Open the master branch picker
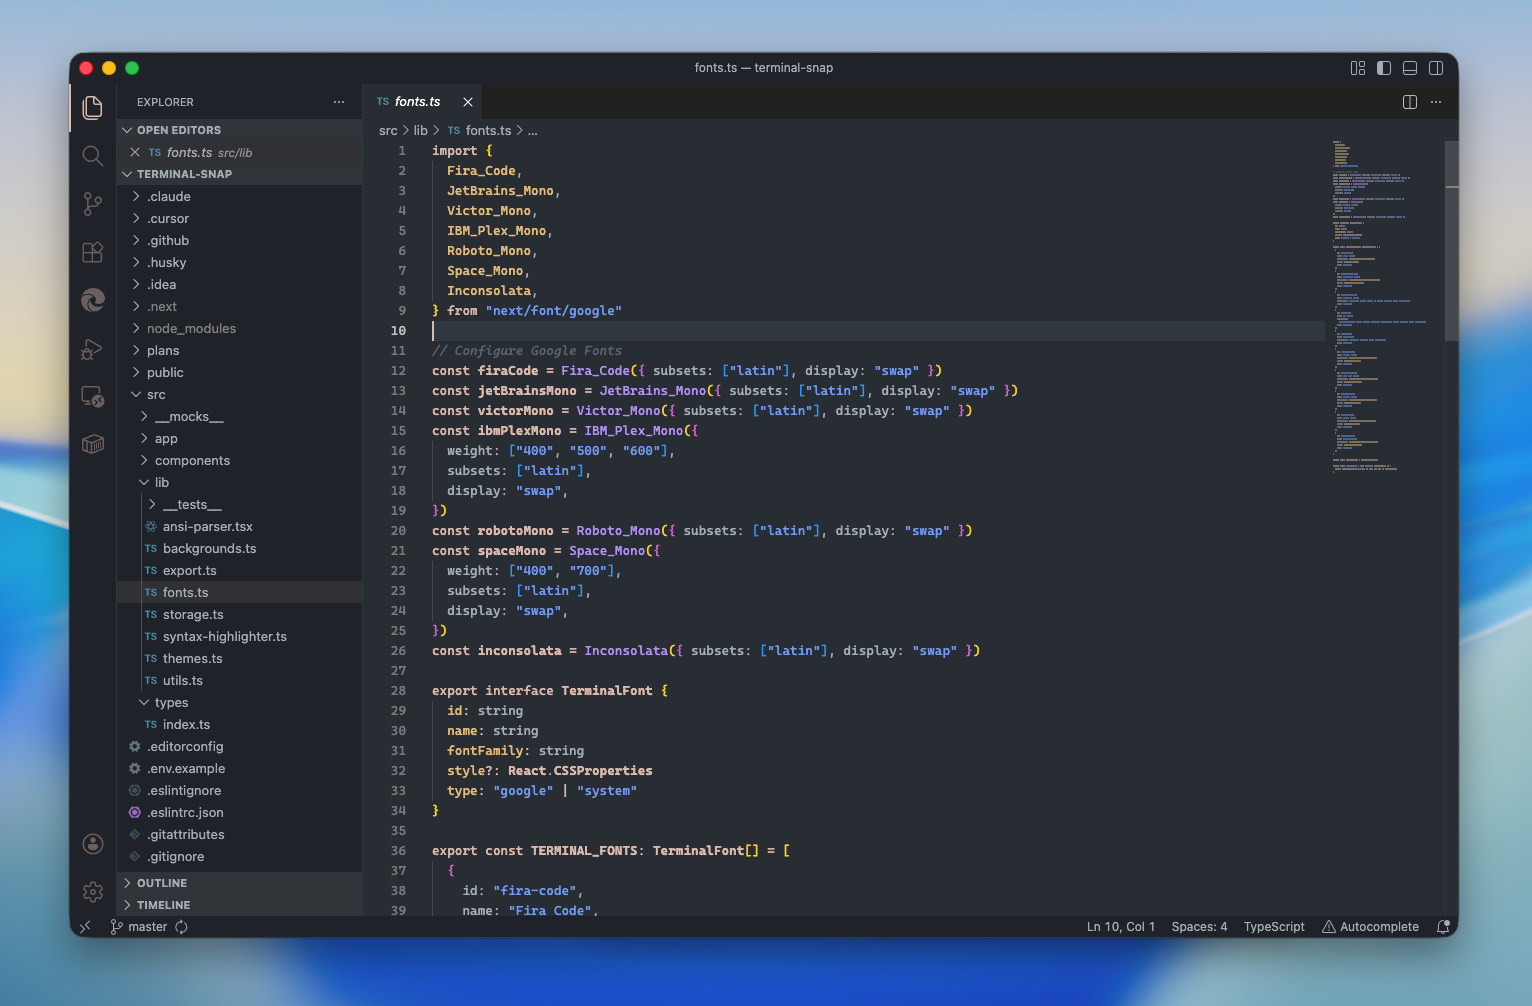This screenshot has height=1006, width=1532. pyautogui.click(x=138, y=927)
